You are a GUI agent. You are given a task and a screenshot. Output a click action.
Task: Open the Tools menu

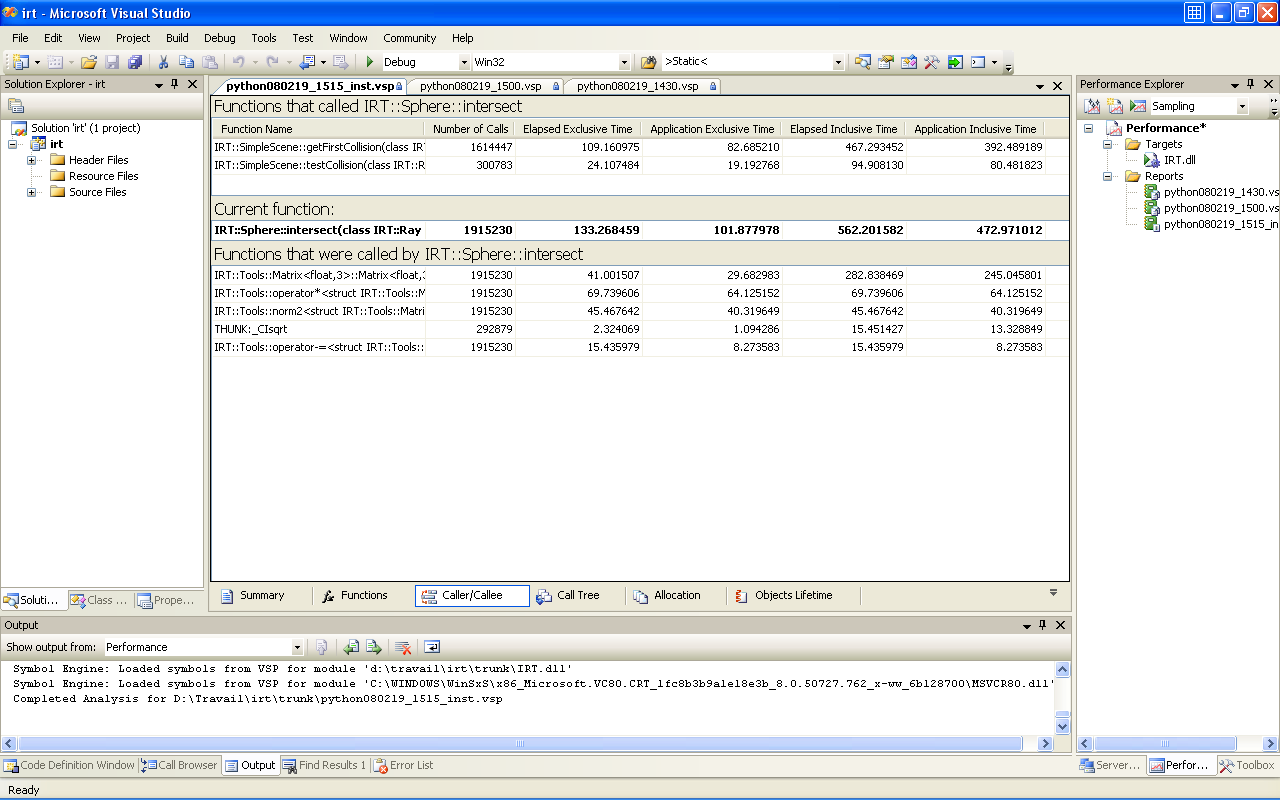tap(264, 38)
